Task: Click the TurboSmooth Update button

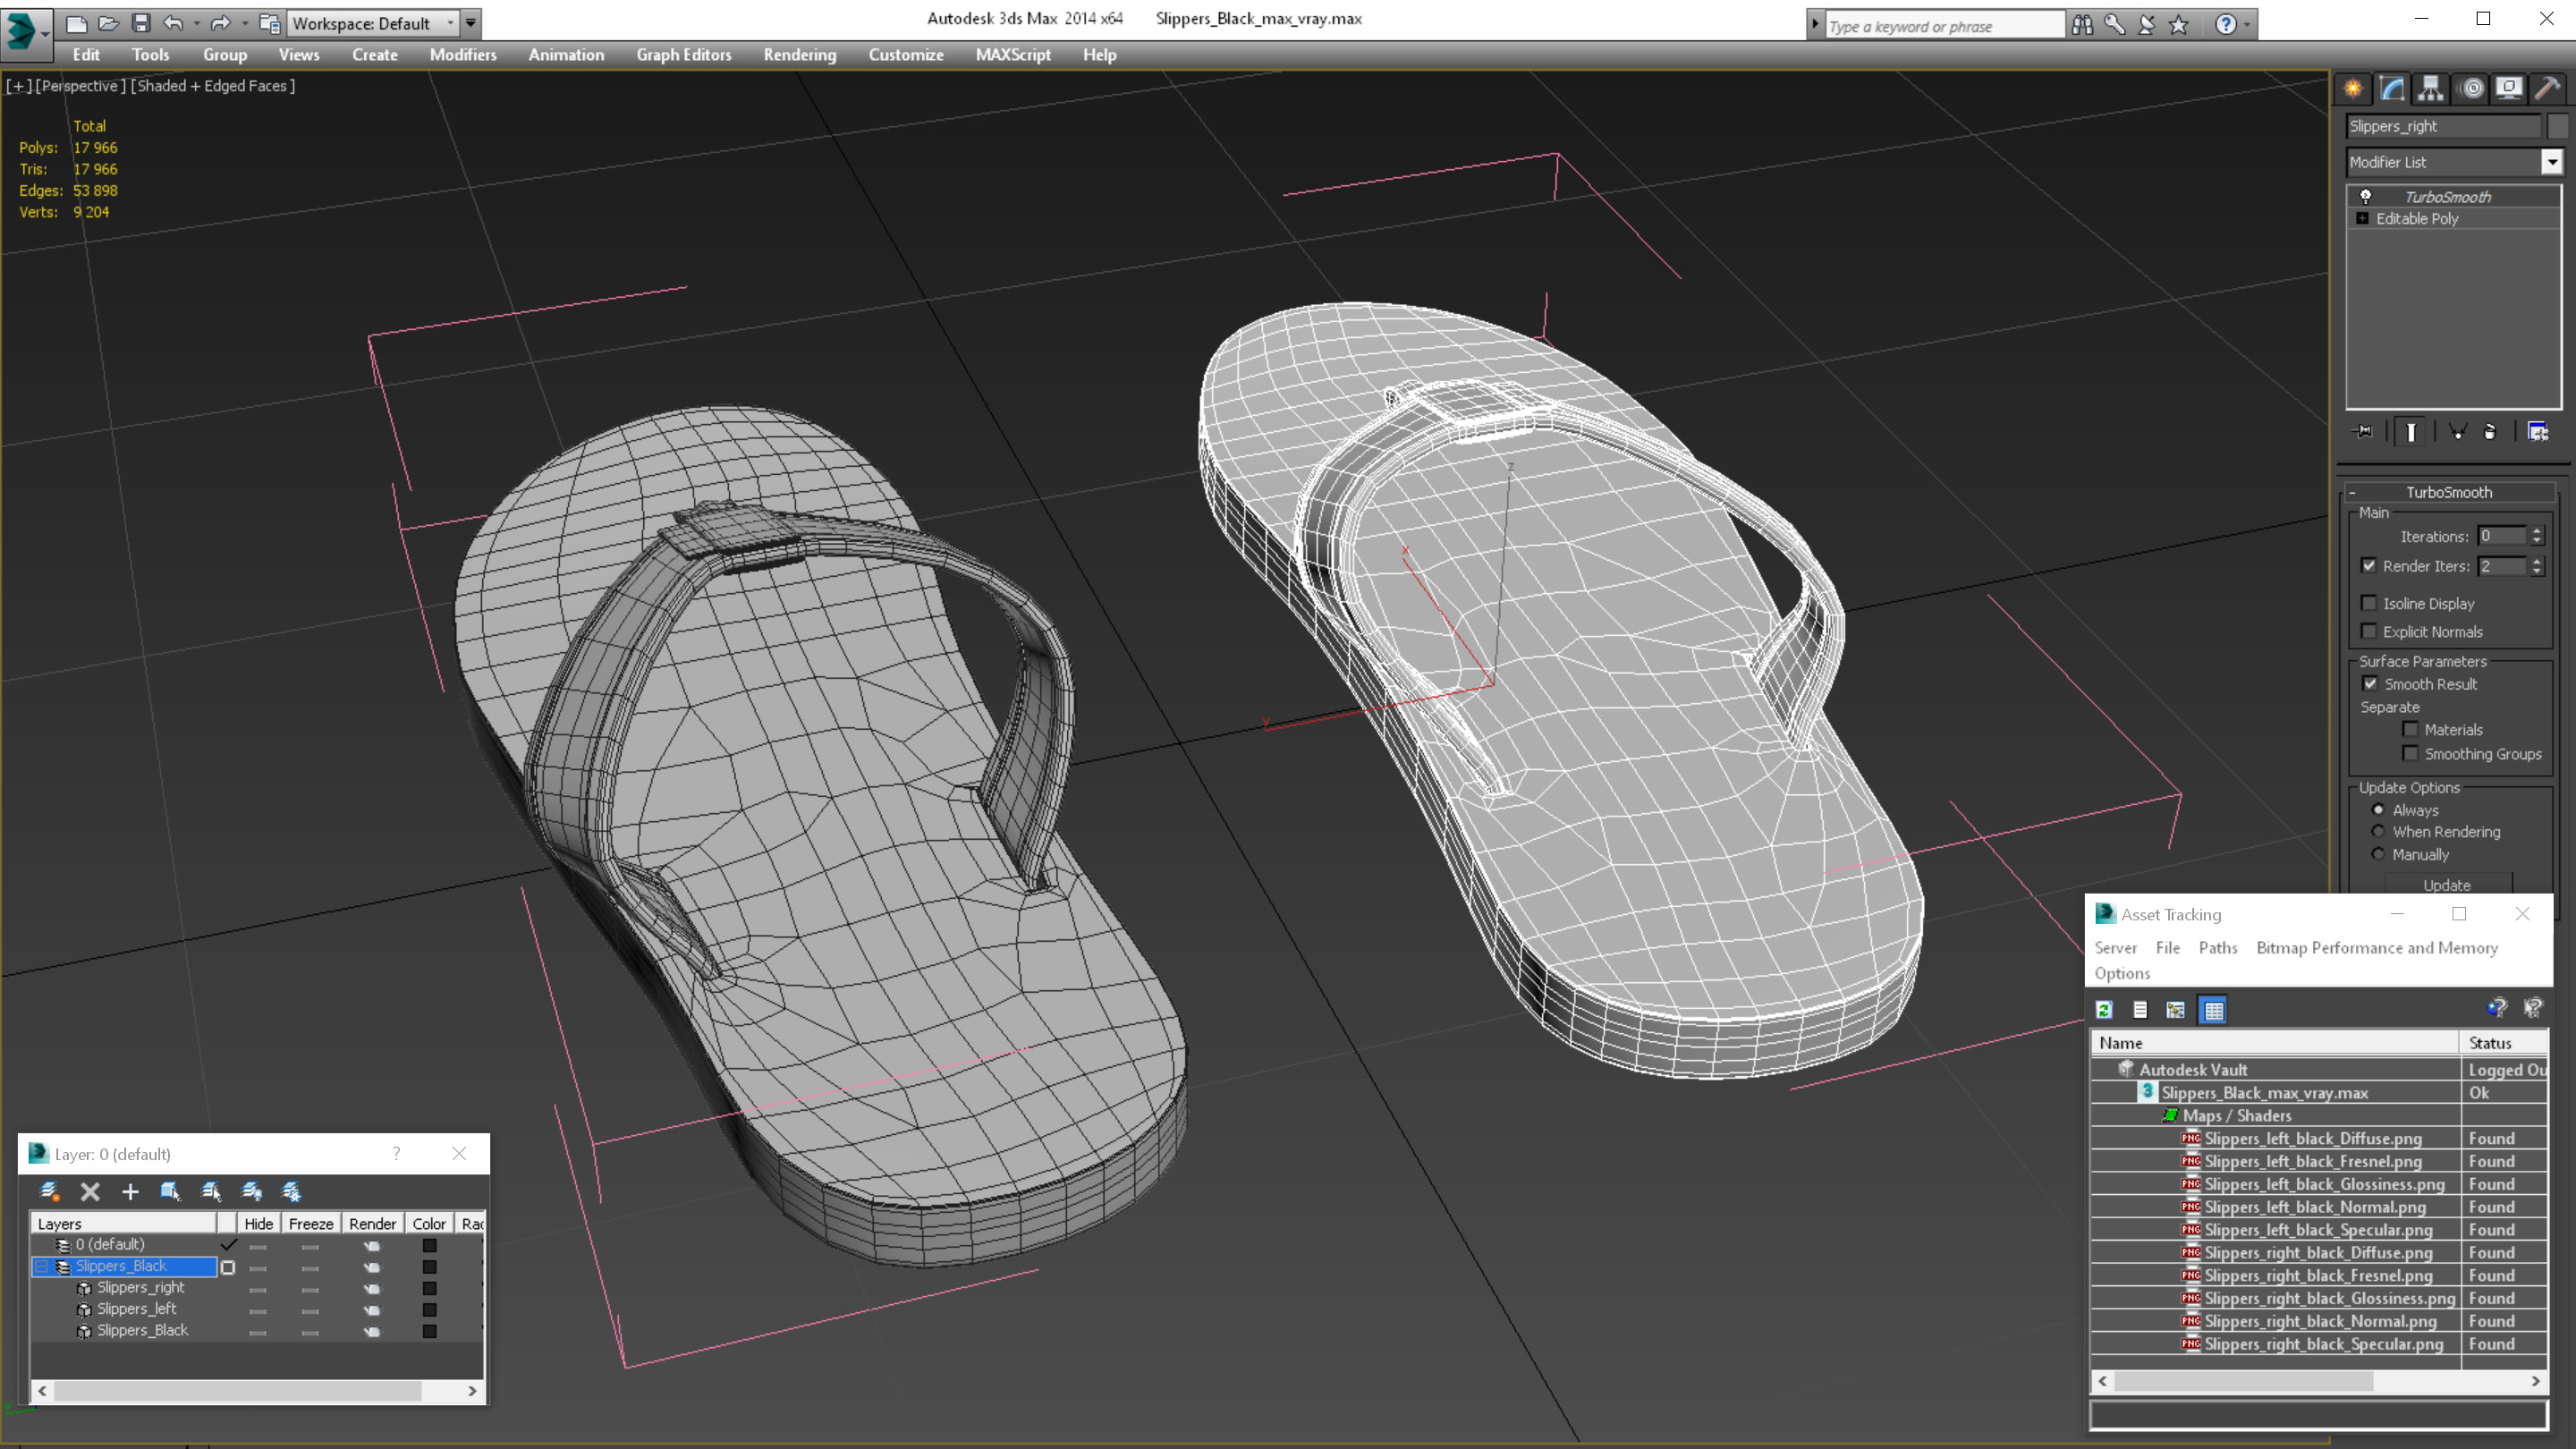Action: pyautogui.click(x=2446, y=885)
